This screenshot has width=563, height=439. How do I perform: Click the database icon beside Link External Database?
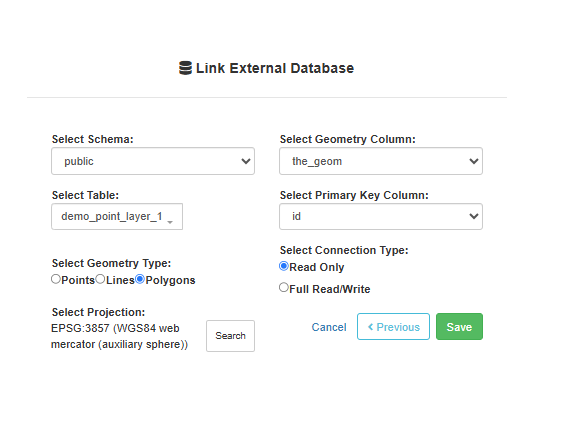[x=185, y=68]
